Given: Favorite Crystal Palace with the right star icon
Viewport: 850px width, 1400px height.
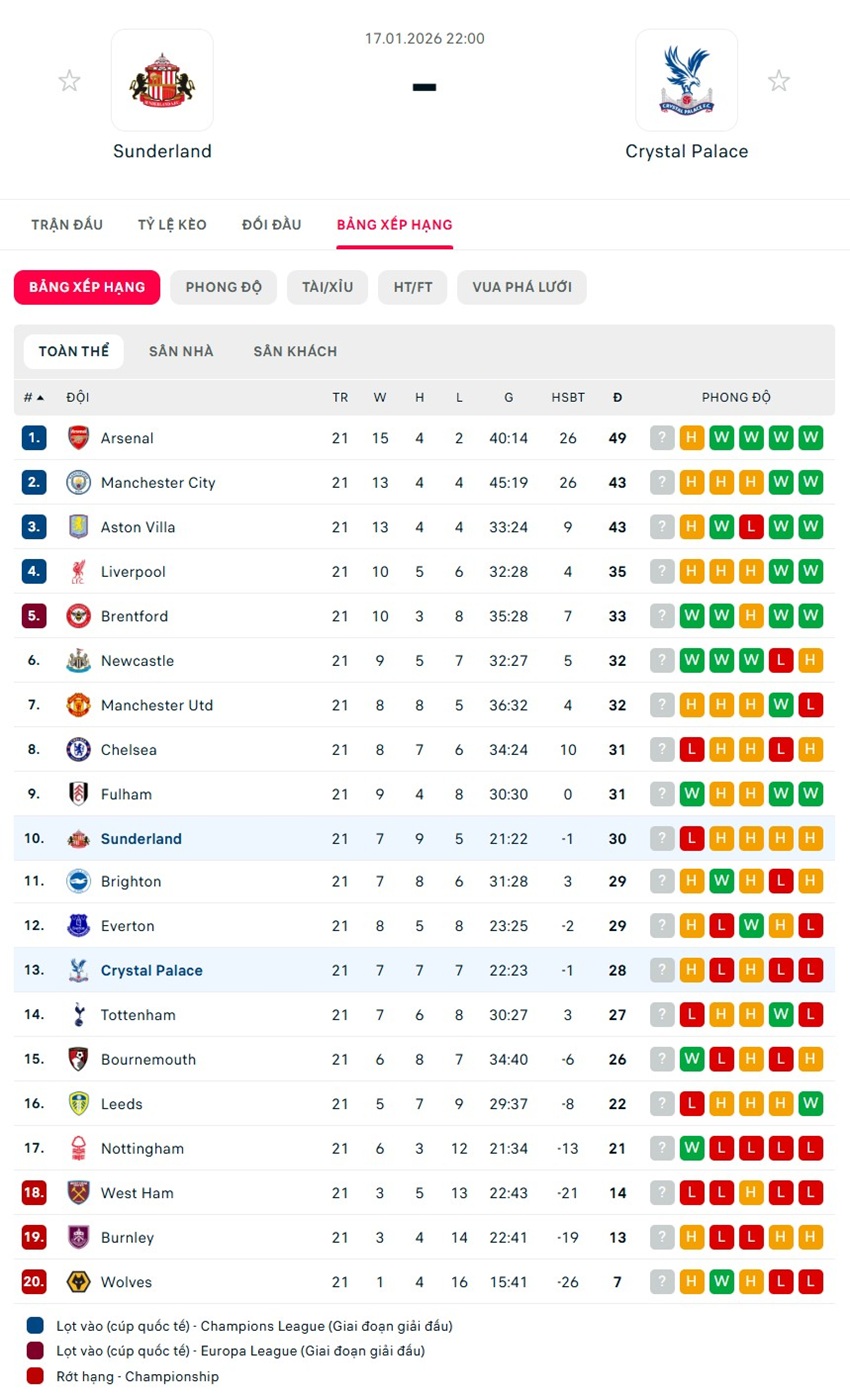Looking at the screenshot, I should tap(779, 81).
